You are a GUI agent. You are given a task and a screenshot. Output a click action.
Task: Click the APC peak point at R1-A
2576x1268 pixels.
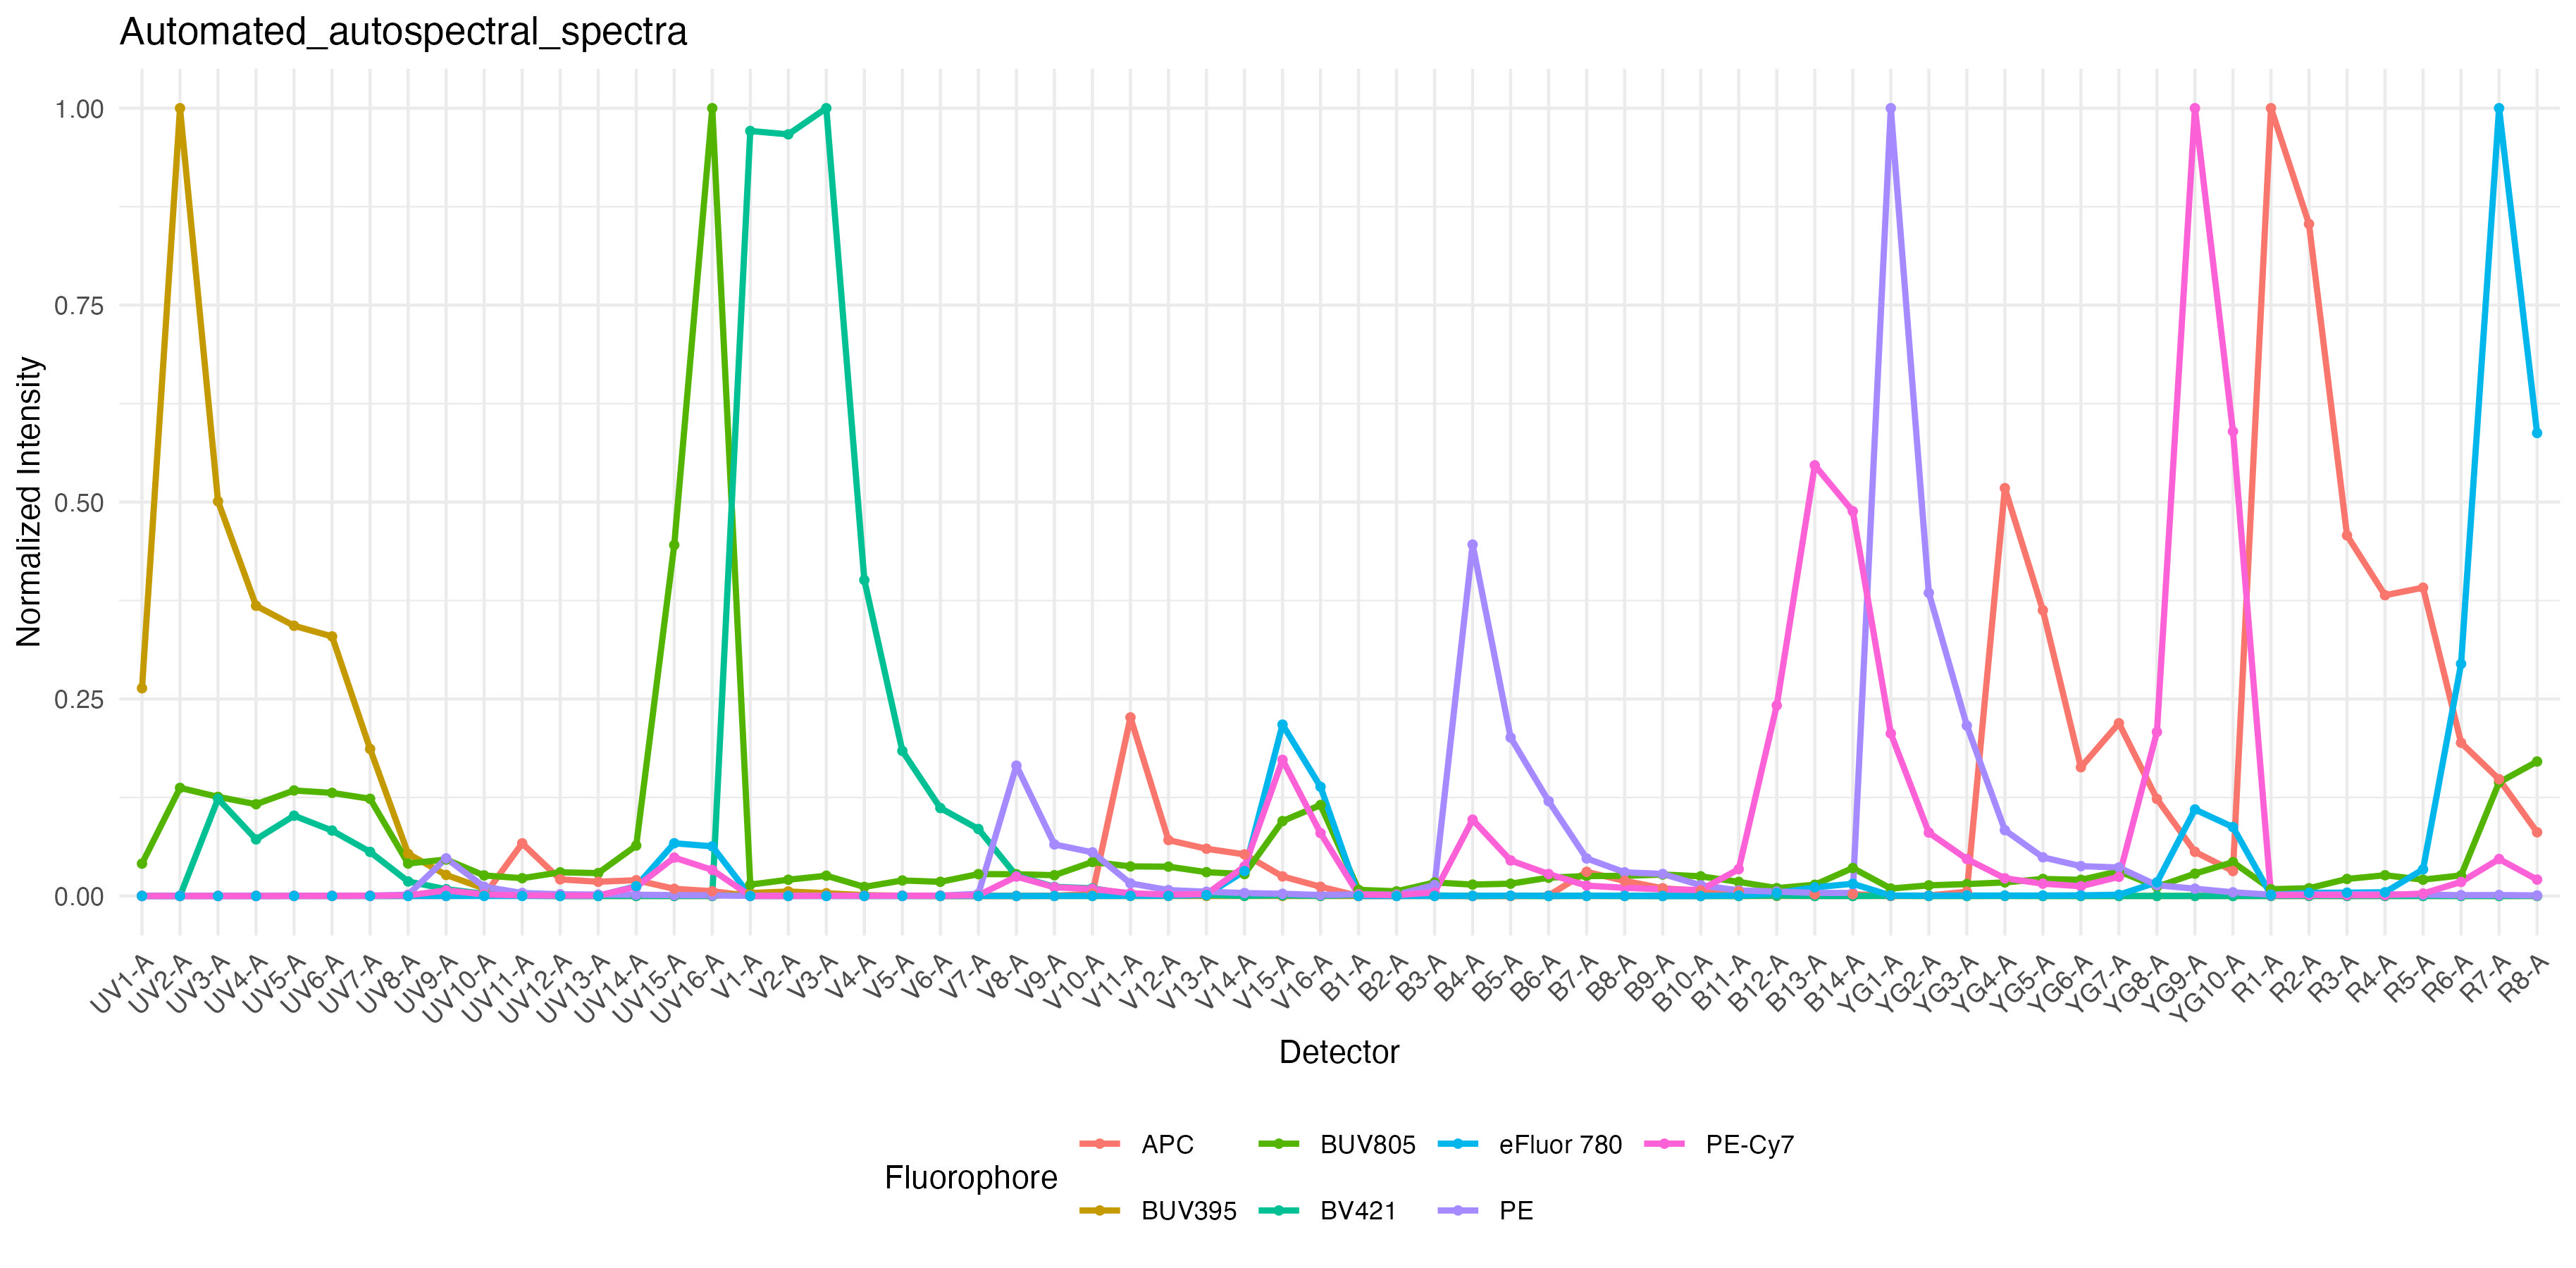click(x=2271, y=109)
